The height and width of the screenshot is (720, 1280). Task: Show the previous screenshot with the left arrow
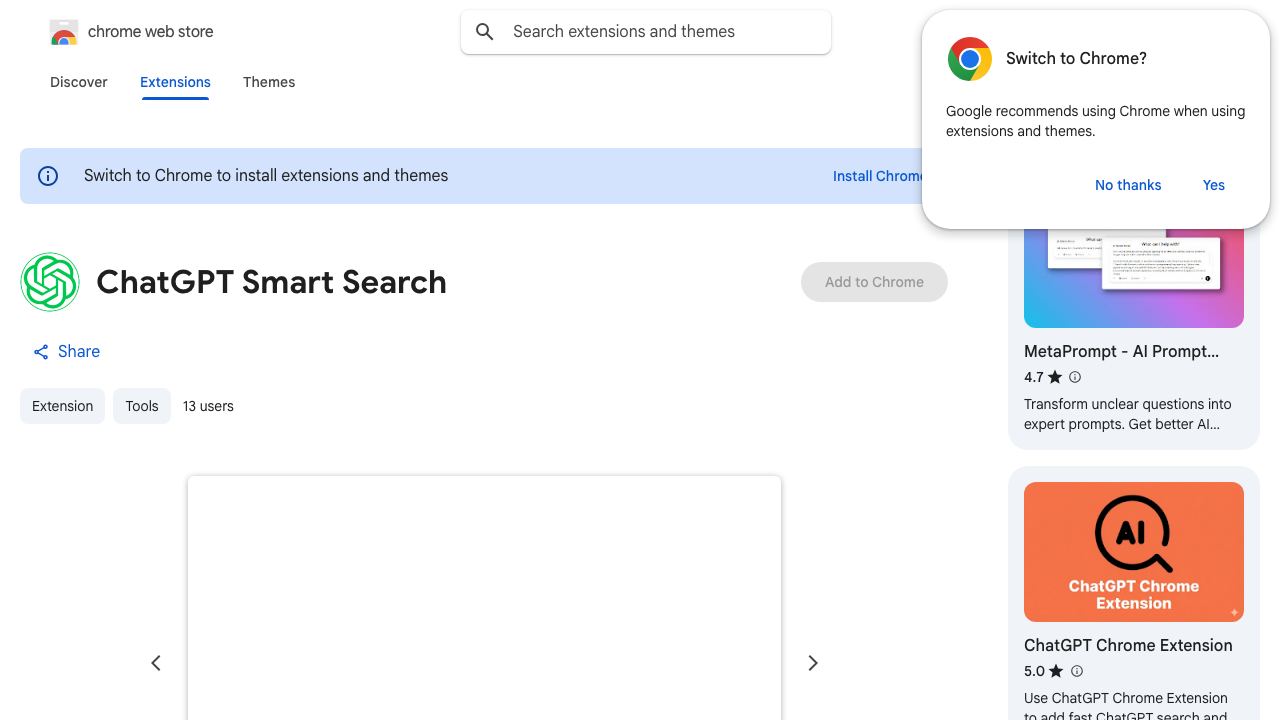pos(156,663)
